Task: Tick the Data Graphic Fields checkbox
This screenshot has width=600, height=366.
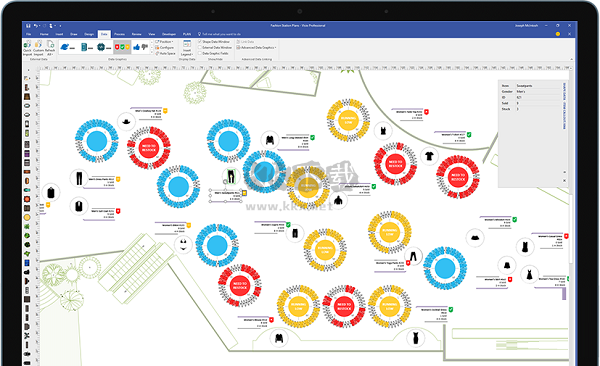Action: 200,54
